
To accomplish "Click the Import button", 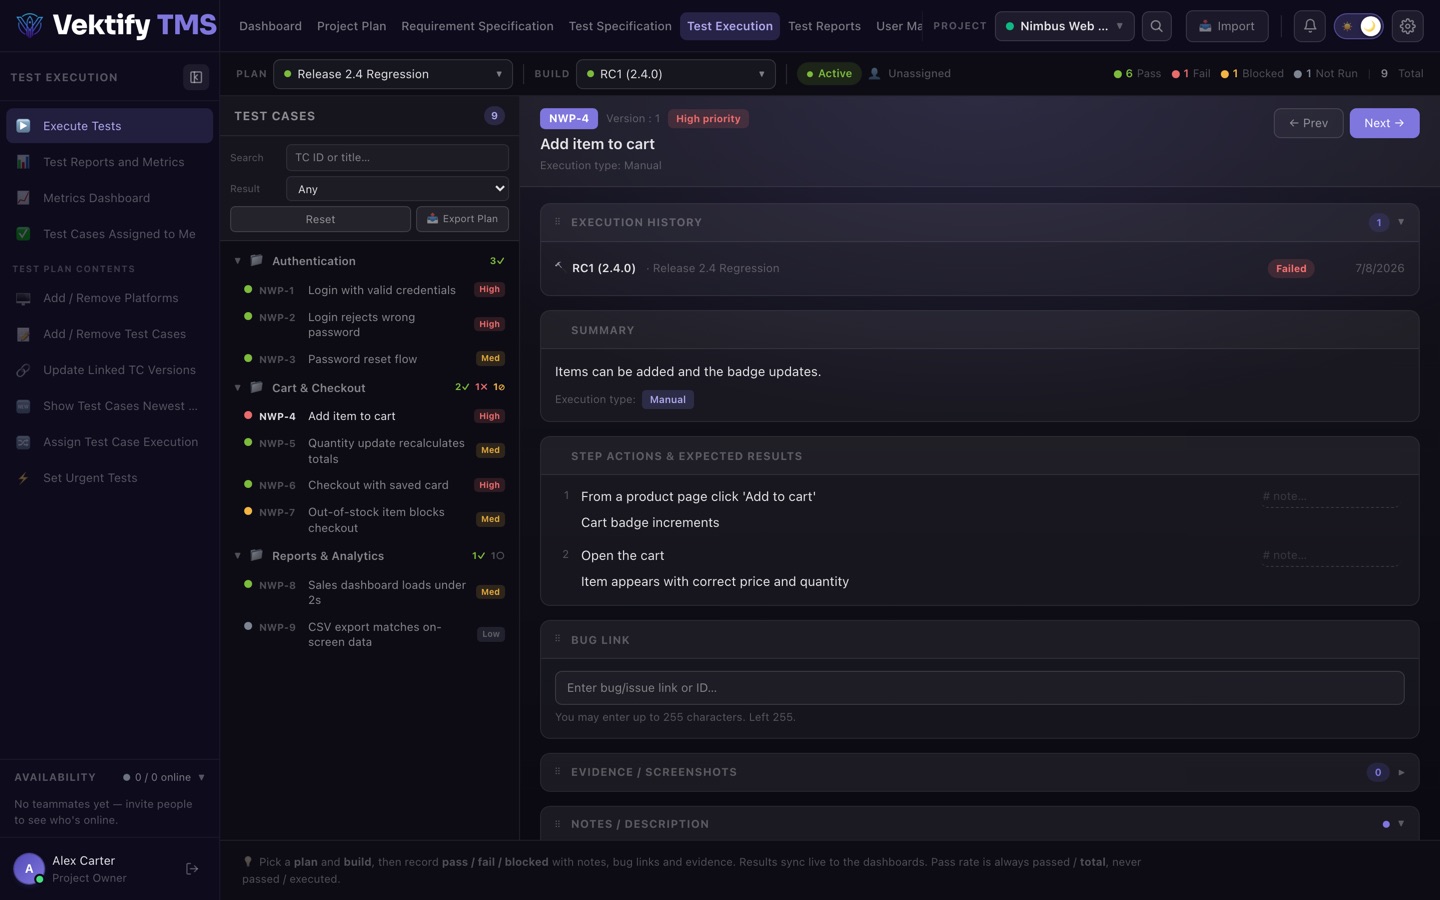I will coord(1227,26).
